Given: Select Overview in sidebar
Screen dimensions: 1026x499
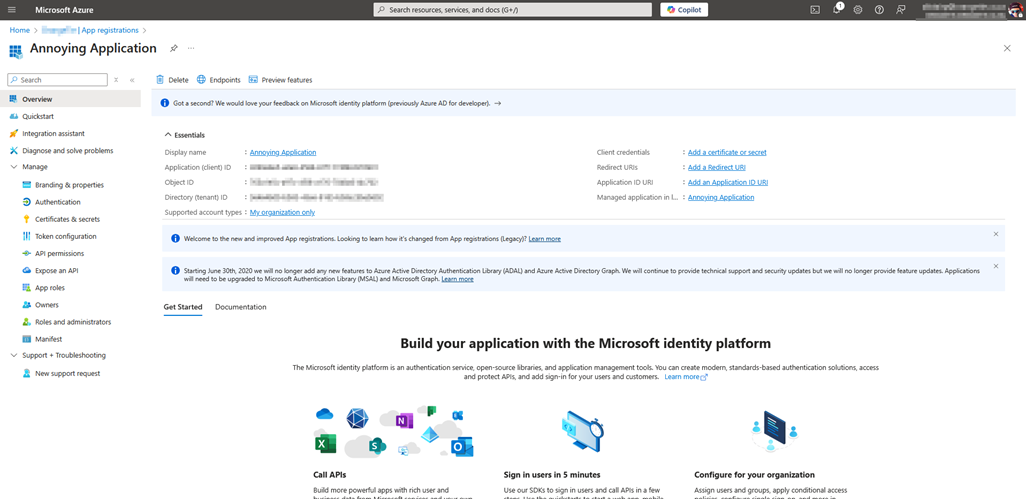Looking at the screenshot, I should [x=71, y=99].
